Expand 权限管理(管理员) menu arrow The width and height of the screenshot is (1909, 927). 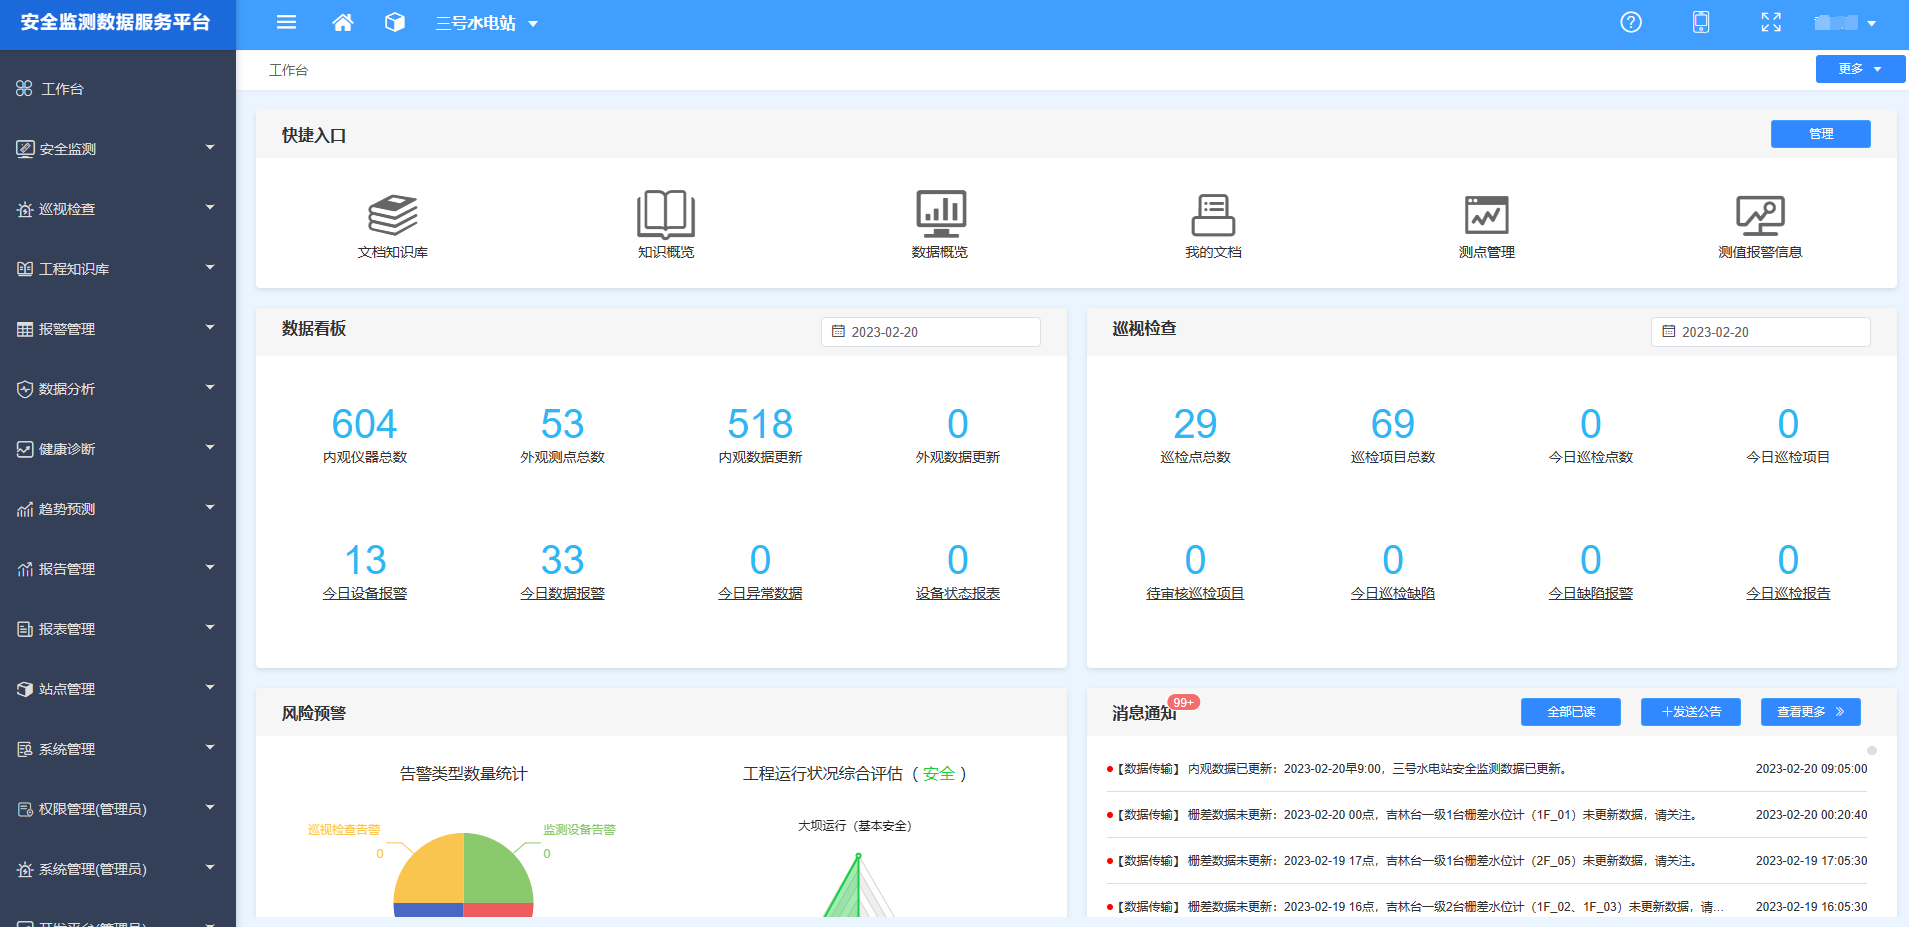tap(210, 807)
